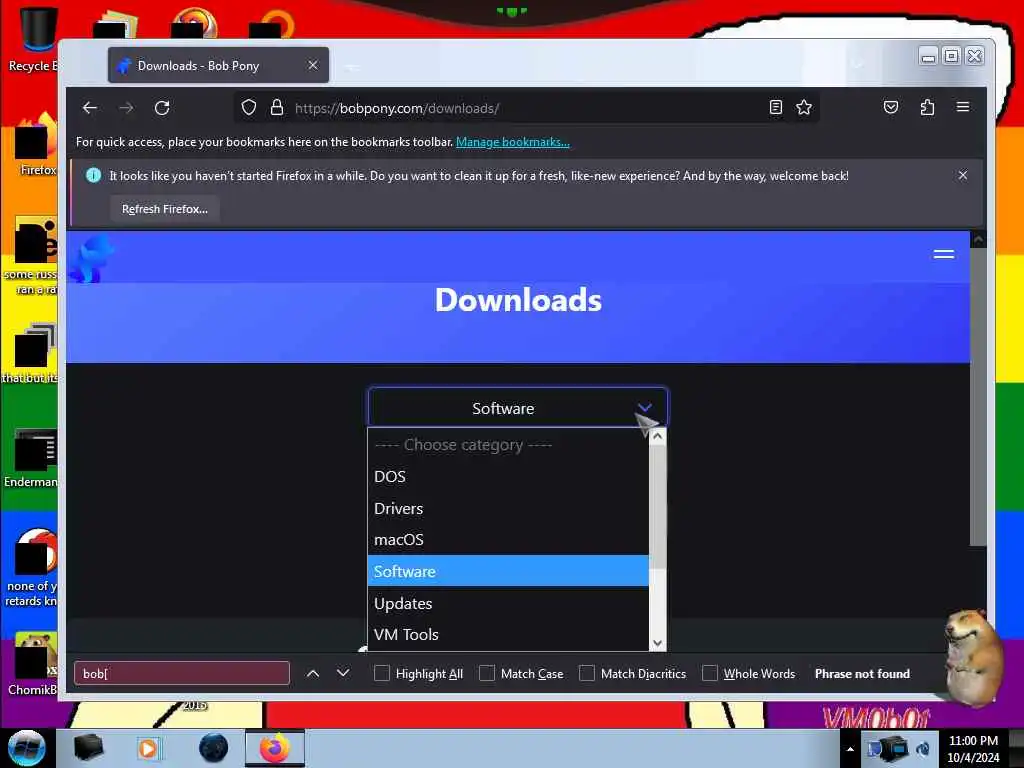Open the Firefox desktop shortcut

click(37, 144)
